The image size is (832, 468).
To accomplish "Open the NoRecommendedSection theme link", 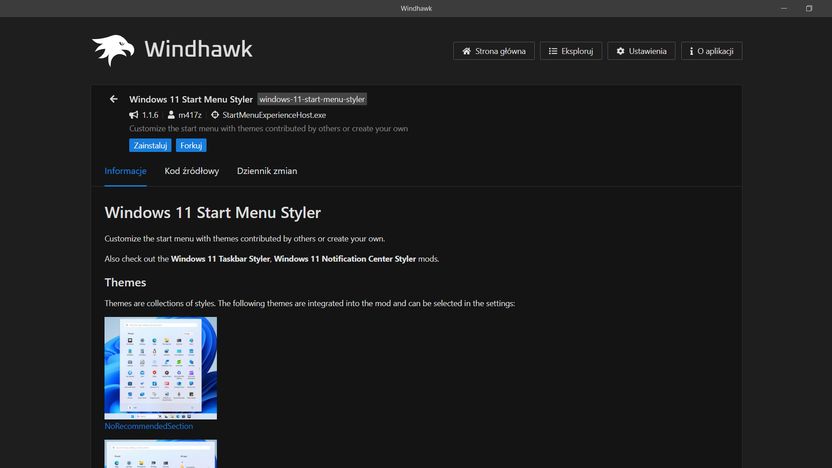I will pos(149,426).
